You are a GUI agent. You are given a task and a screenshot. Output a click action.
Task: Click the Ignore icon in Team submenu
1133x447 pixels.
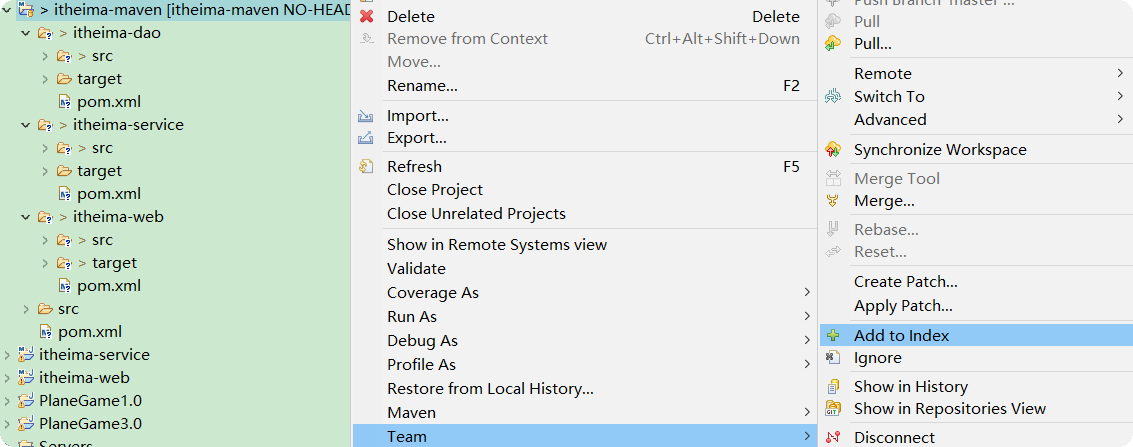833,358
